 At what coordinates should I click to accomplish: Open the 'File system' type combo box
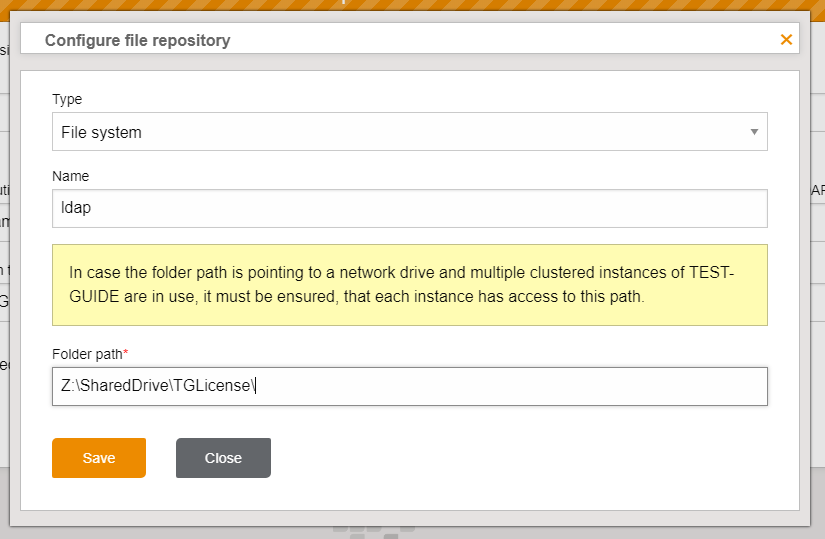[x=409, y=132]
